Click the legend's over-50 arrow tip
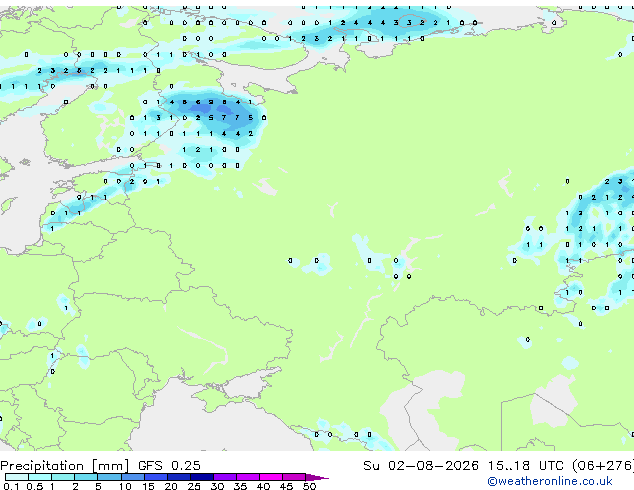The height and width of the screenshot is (490, 634). pos(317,477)
